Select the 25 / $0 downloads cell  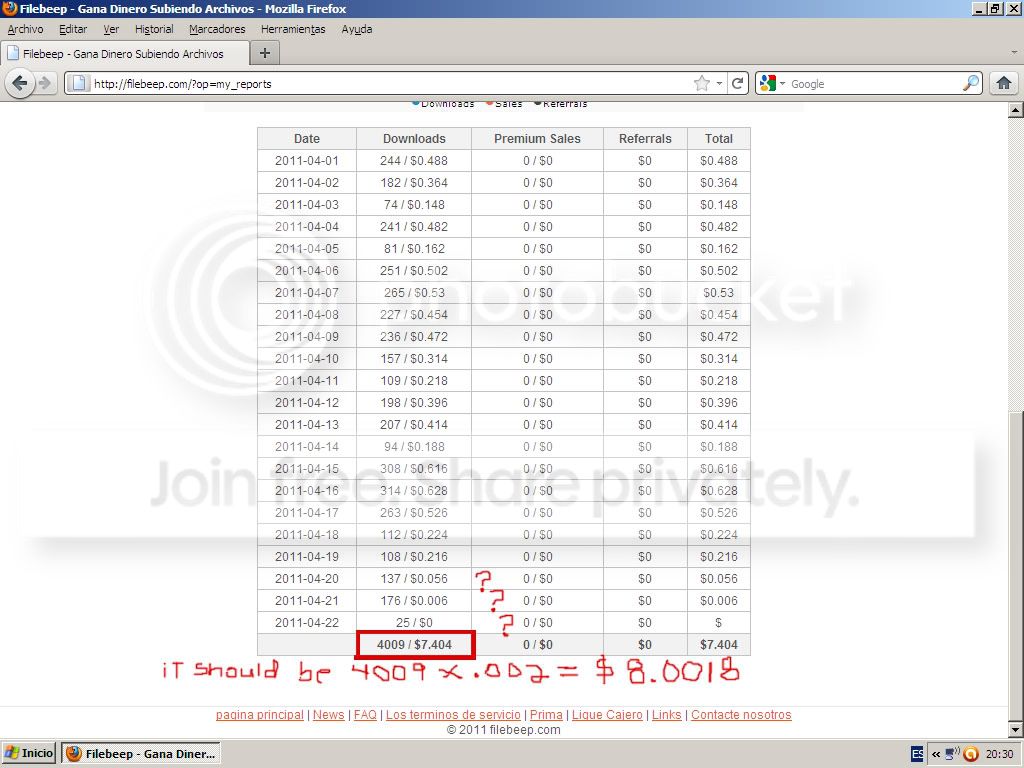(x=414, y=623)
